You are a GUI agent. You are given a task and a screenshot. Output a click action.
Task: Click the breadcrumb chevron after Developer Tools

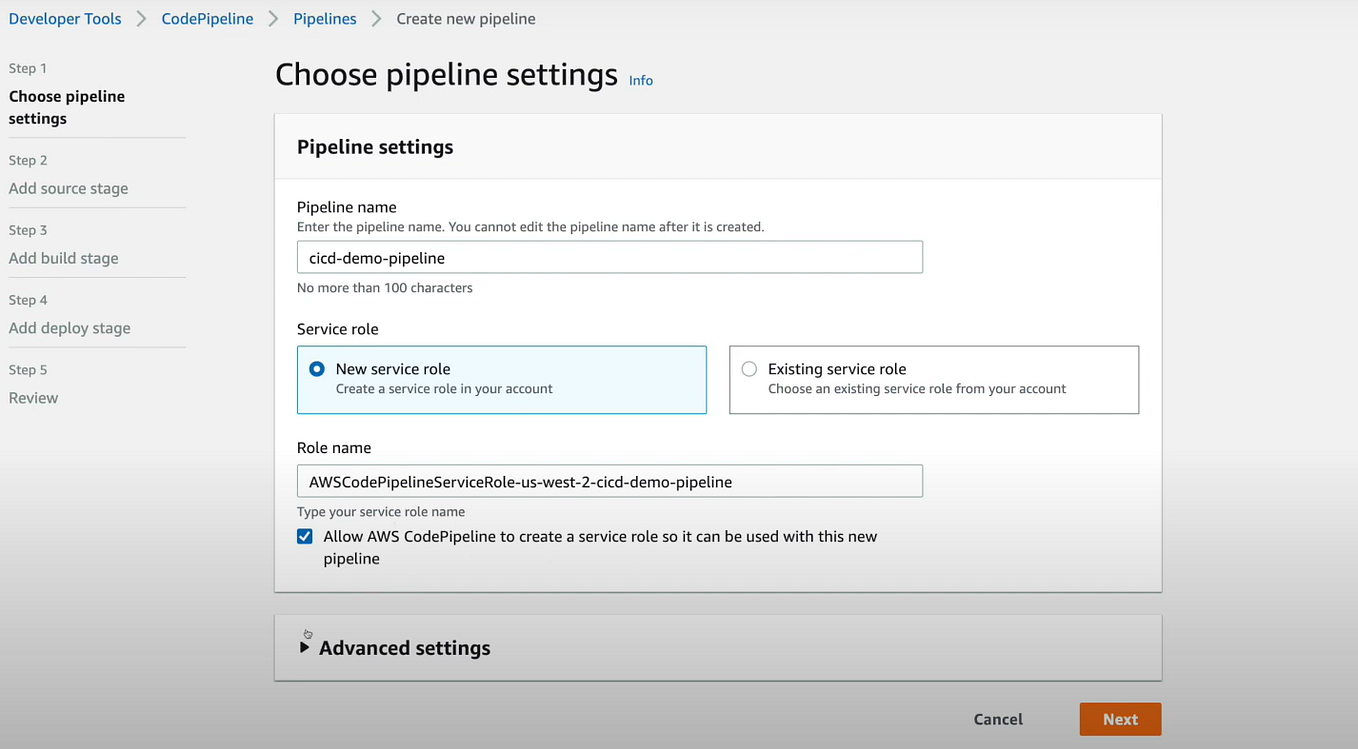click(142, 19)
